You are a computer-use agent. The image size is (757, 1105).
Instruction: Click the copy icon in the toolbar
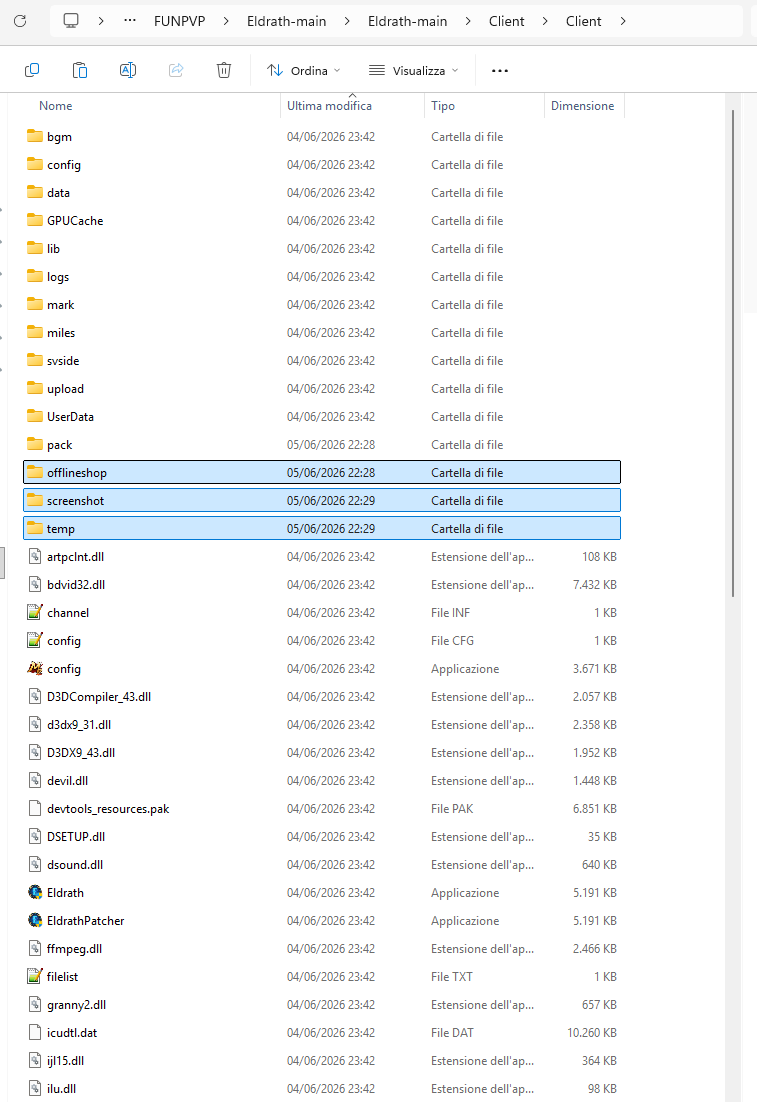click(x=32, y=70)
